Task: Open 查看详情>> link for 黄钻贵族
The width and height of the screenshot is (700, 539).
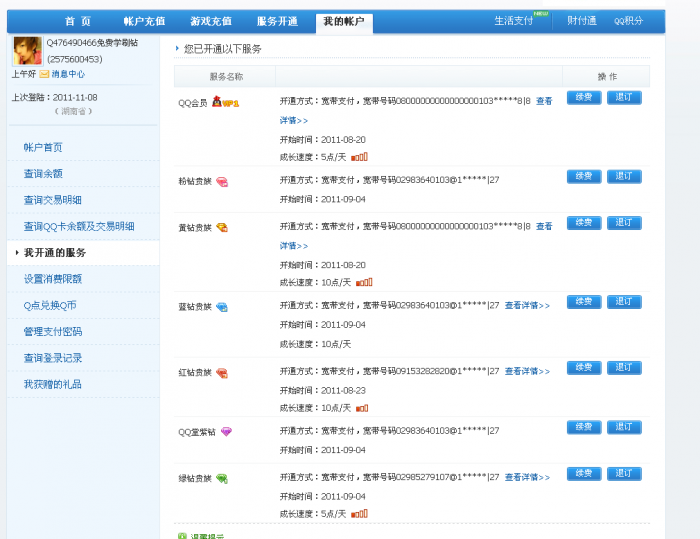Action: pyautogui.click(x=544, y=227)
